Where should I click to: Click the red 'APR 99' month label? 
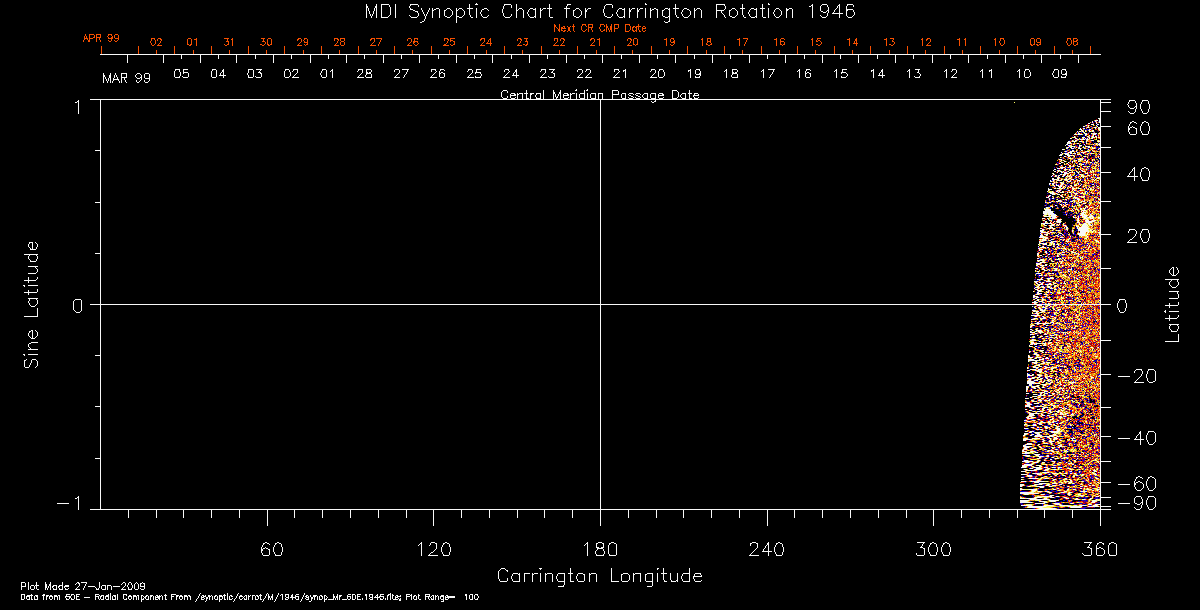[101, 38]
